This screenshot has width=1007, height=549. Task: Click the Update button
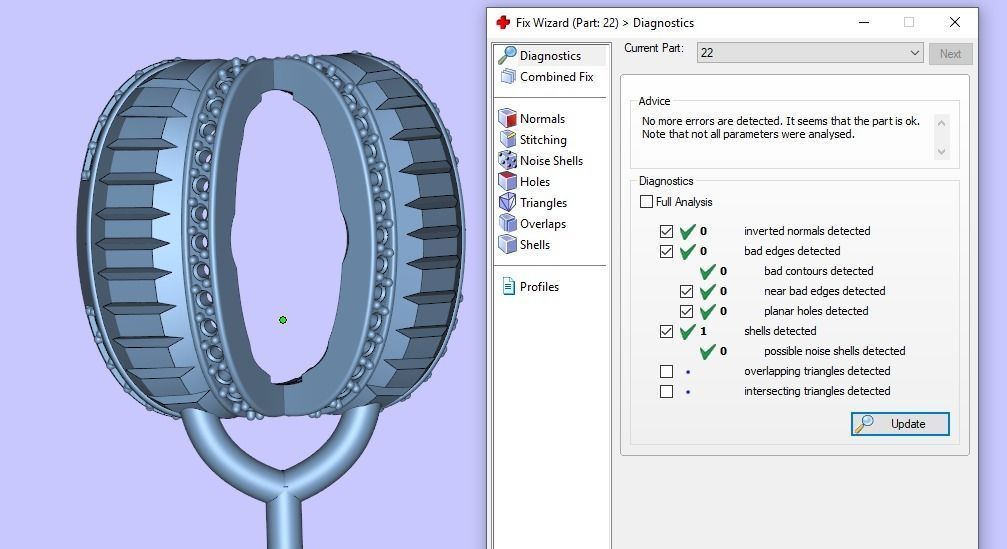coord(900,424)
